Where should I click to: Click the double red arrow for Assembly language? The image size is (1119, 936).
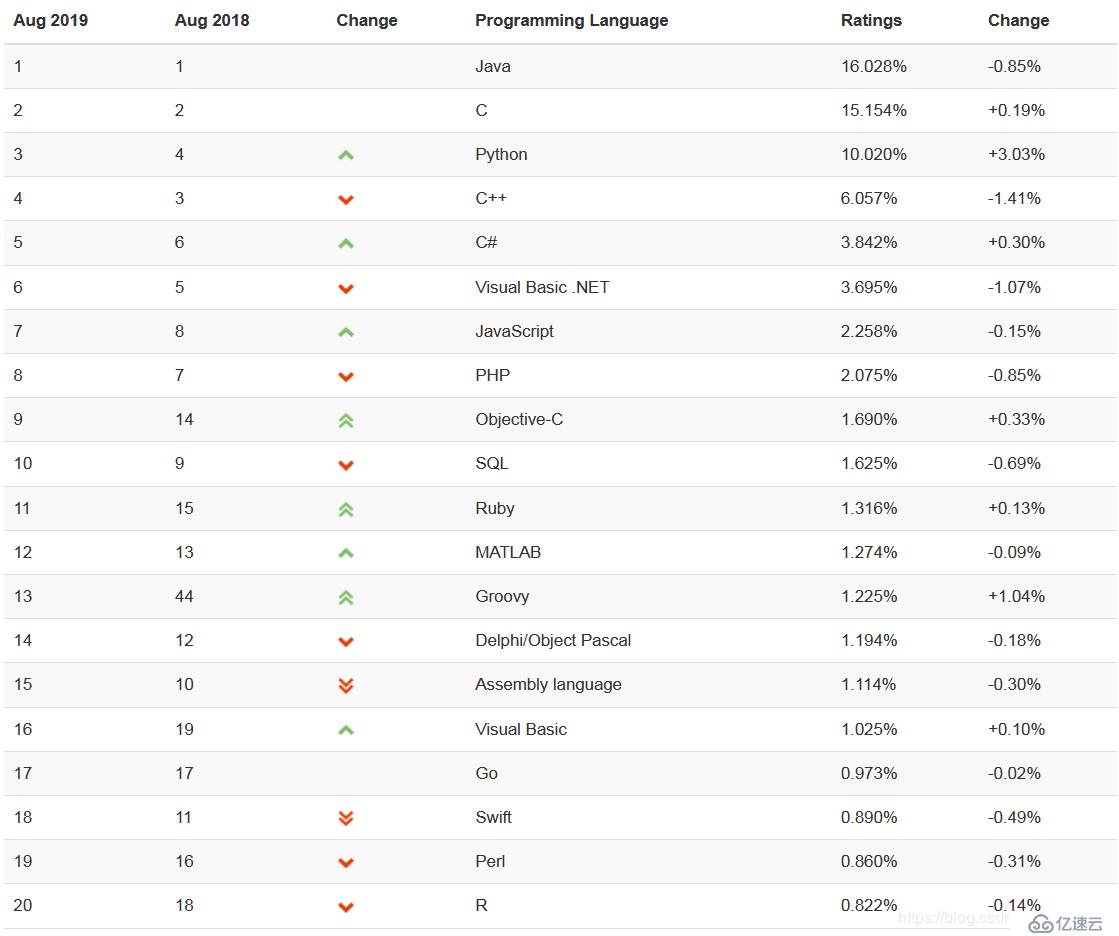coord(346,686)
